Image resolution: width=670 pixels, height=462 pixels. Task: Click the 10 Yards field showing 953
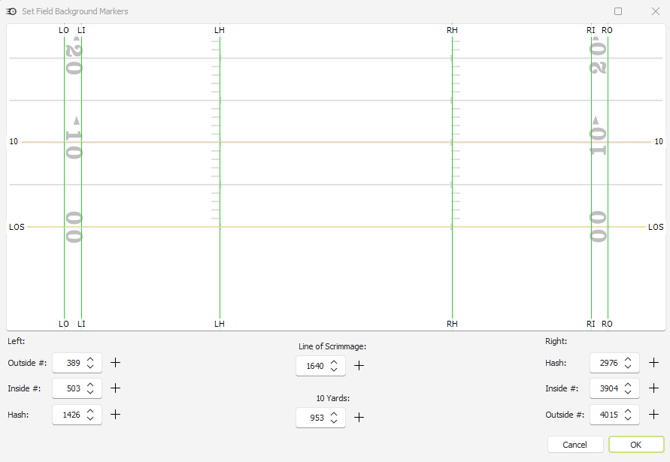pyautogui.click(x=320, y=418)
